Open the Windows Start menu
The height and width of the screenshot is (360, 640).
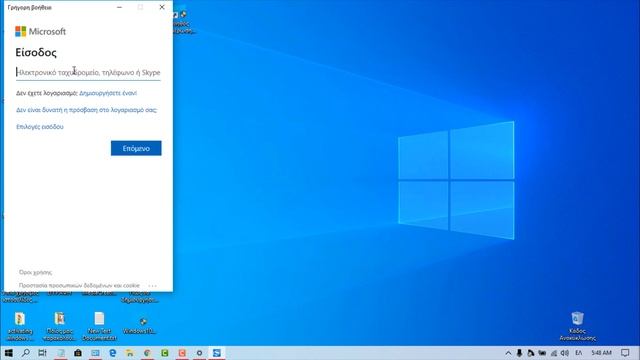(8, 353)
